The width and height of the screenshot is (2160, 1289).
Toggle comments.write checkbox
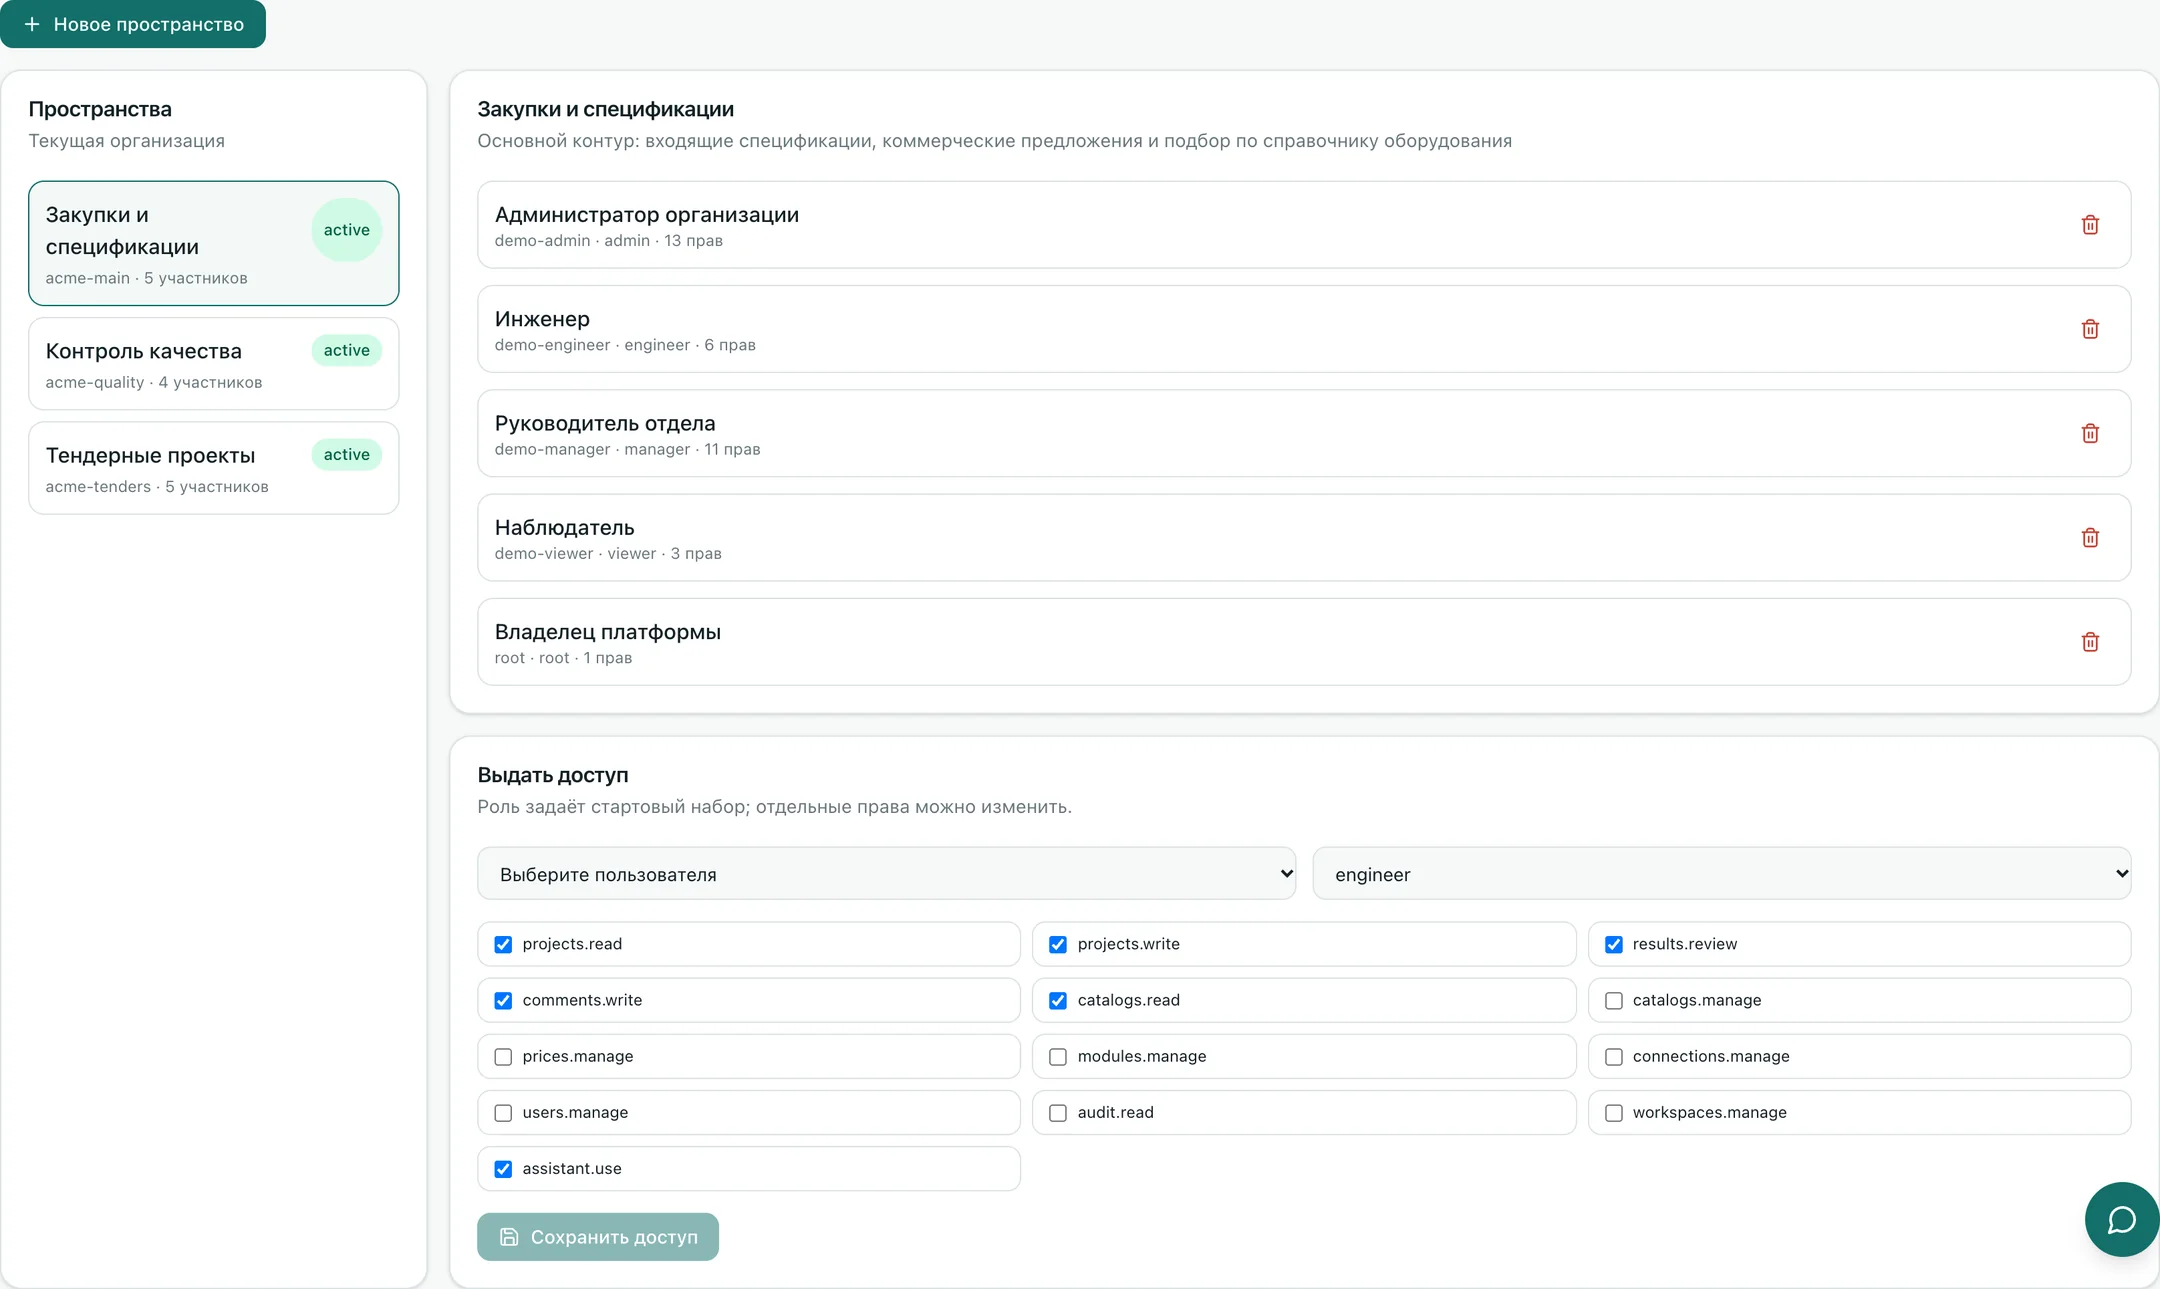[x=503, y=1000]
